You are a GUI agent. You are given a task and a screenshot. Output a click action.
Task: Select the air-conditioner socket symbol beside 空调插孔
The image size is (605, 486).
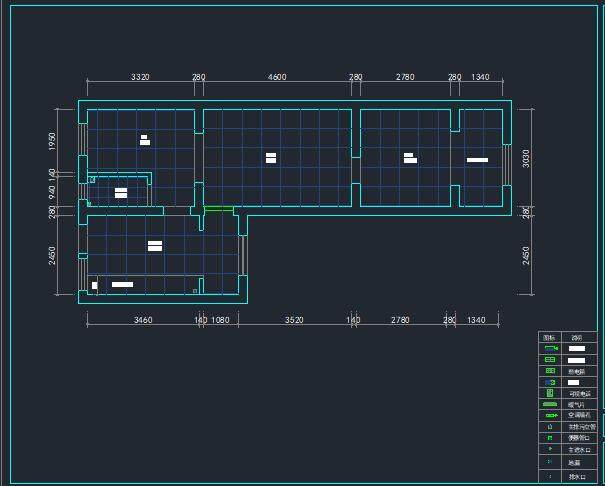point(550,415)
